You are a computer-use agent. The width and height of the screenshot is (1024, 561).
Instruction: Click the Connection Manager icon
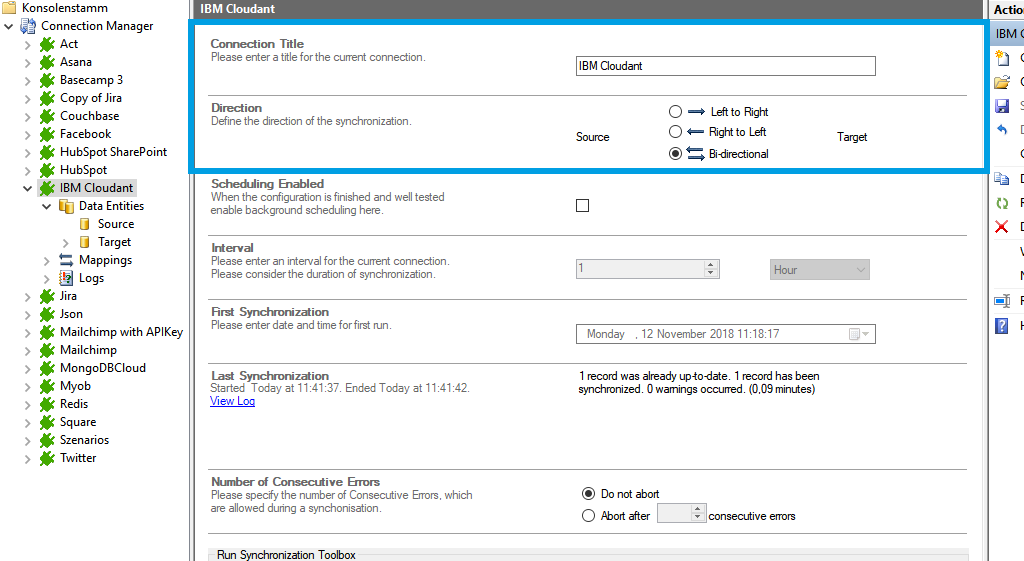[28, 26]
